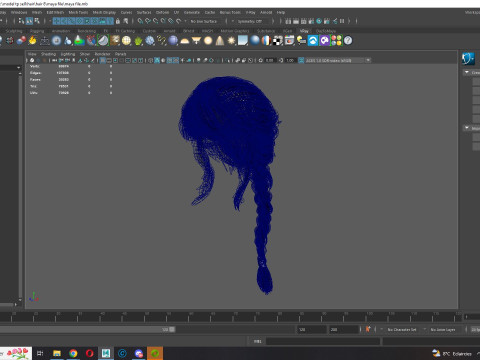Toggle the view transform icon beside color space
This screenshot has height=360, width=480.
coord(301,60)
